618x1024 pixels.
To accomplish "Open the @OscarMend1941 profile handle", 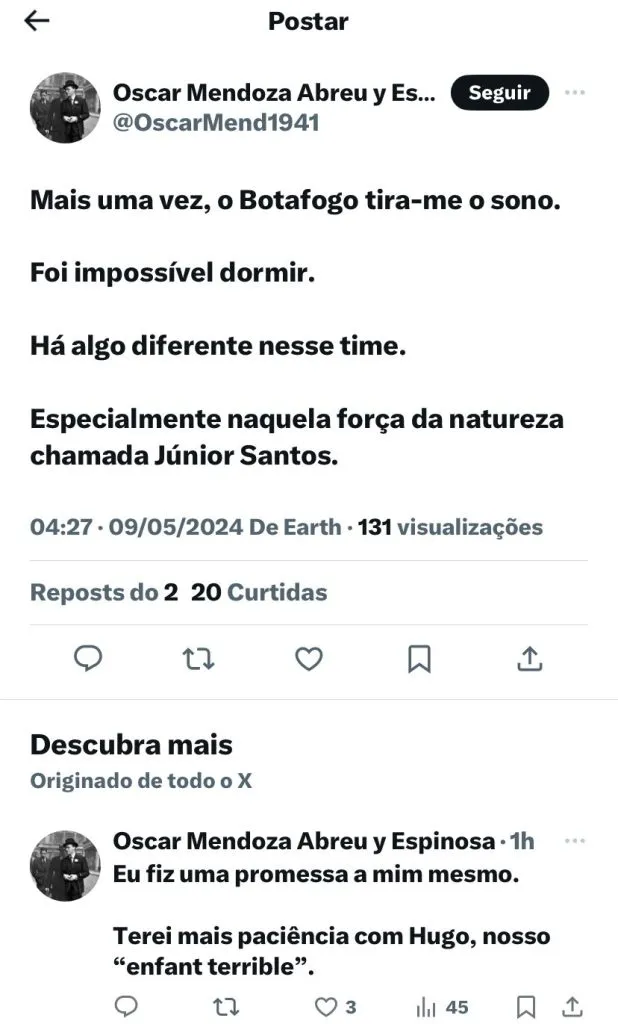I will pyautogui.click(x=216, y=122).
